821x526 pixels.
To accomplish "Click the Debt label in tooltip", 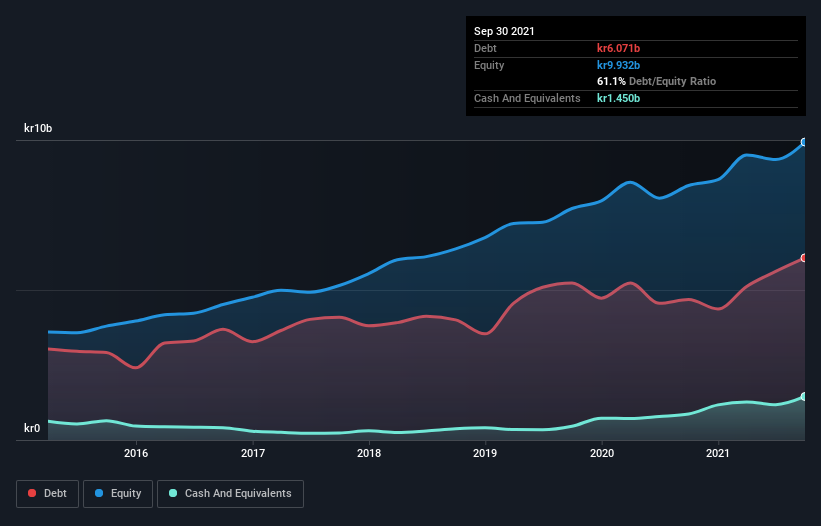I will click(x=485, y=48).
